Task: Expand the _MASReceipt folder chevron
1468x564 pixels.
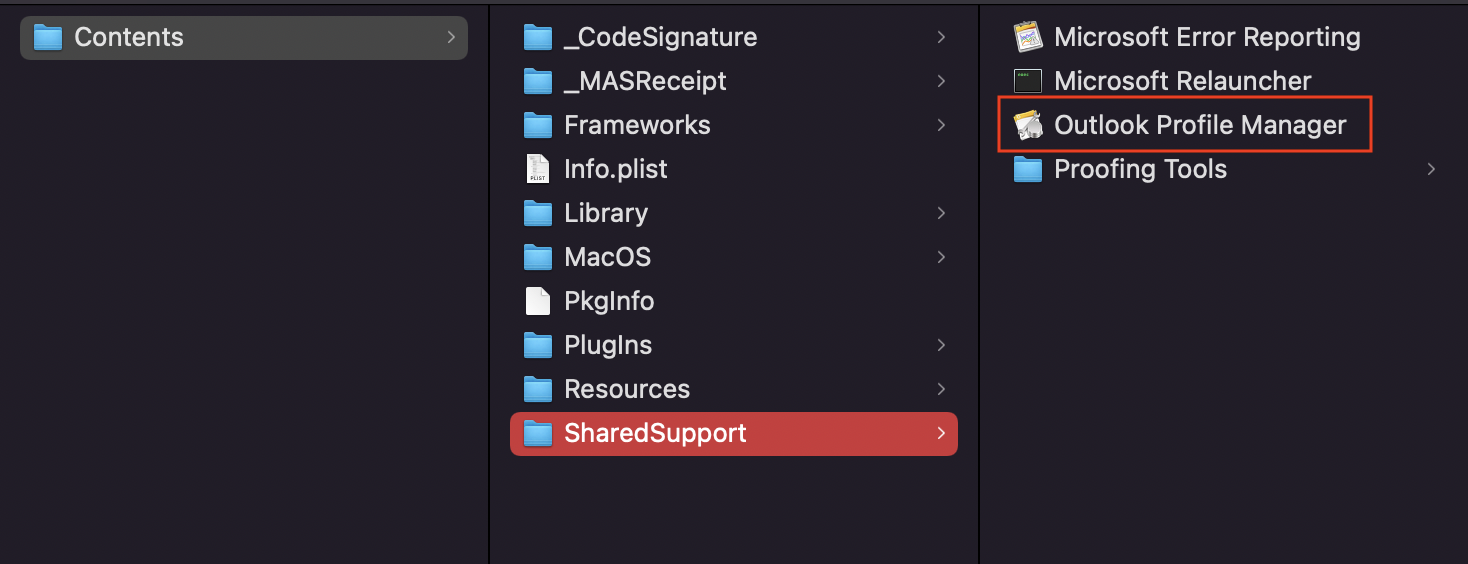Action: click(x=941, y=81)
